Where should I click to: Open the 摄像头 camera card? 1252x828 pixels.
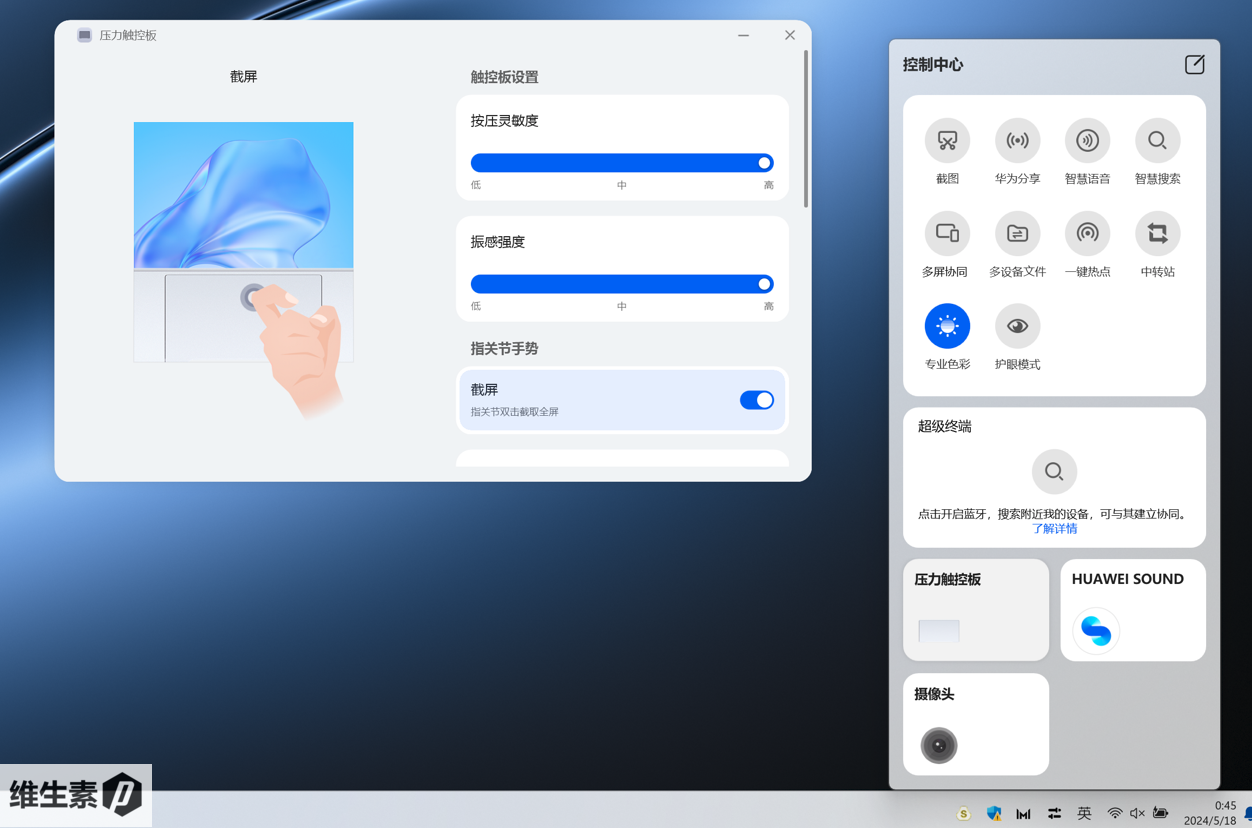click(975, 724)
